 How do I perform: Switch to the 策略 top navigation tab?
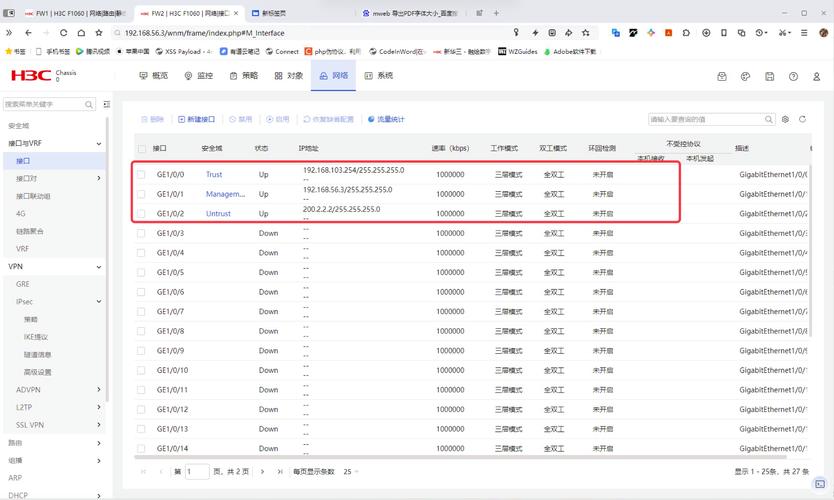click(244, 76)
